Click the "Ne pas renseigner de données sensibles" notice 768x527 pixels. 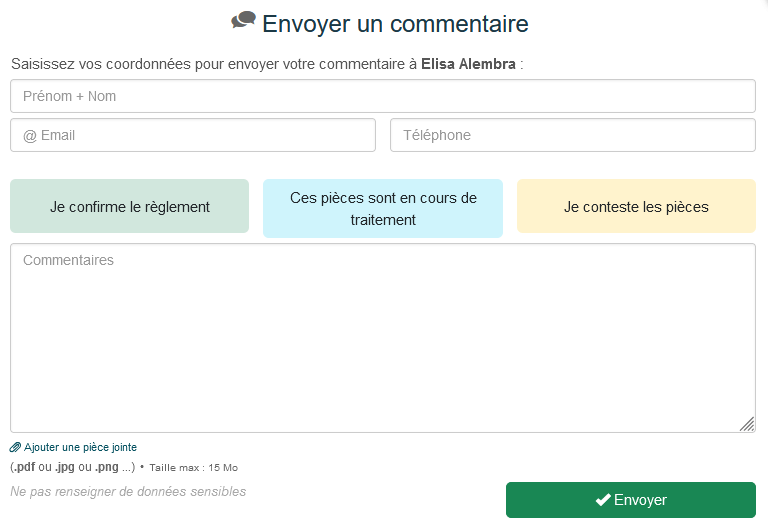click(x=128, y=491)
